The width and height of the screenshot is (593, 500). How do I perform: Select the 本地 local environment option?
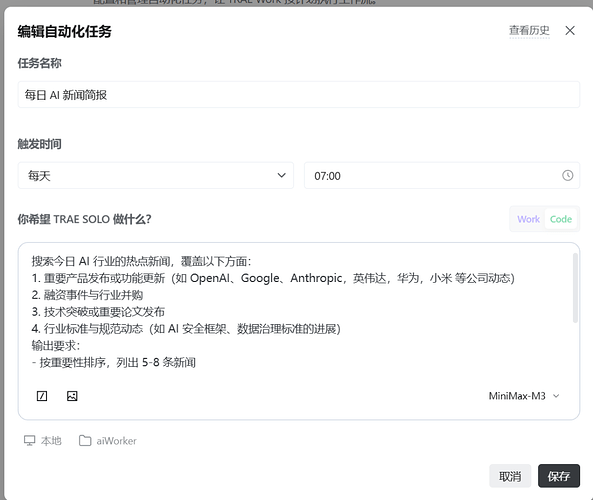pyautogui.click(x=43, y=441)
